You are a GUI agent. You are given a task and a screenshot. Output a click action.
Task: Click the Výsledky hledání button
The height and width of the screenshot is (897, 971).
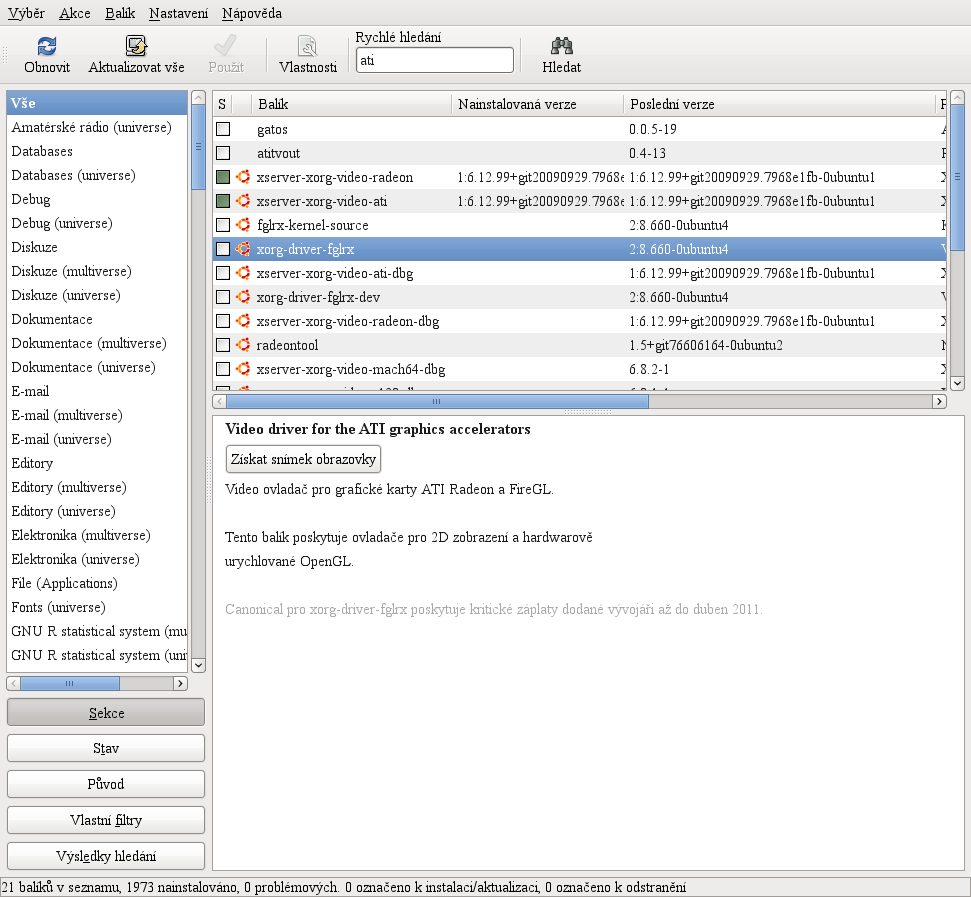coord(106,856)
